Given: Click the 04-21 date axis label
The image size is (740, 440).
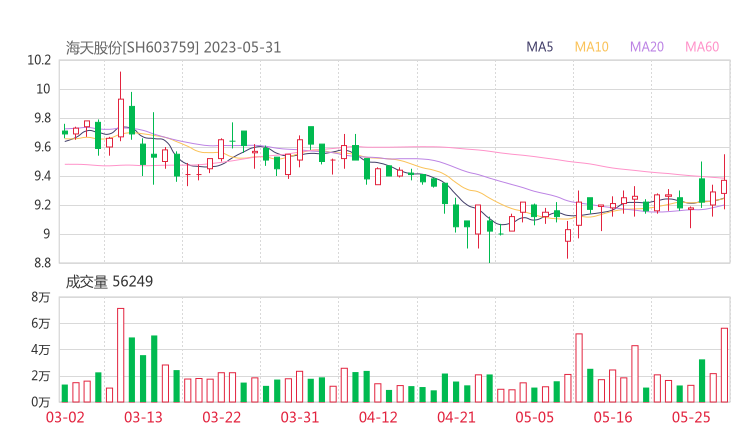Looking at the screenshot, I should click(456, 417).
